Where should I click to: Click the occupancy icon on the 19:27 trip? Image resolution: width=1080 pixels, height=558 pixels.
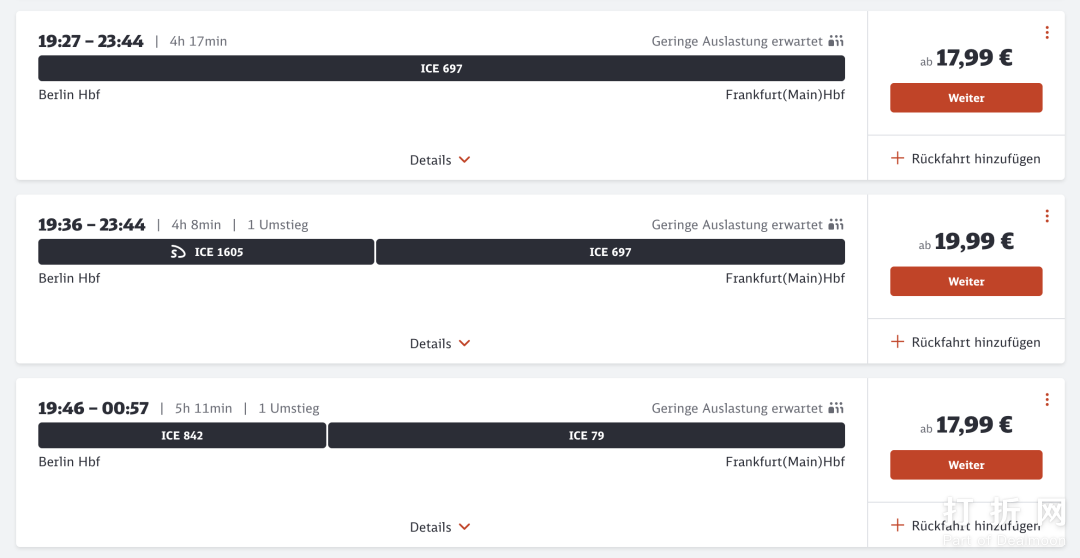(836, 41)
